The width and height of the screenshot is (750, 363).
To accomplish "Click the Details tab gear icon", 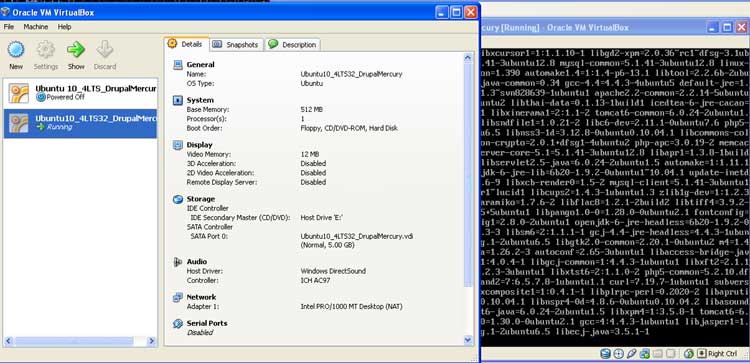I will 172,44.
